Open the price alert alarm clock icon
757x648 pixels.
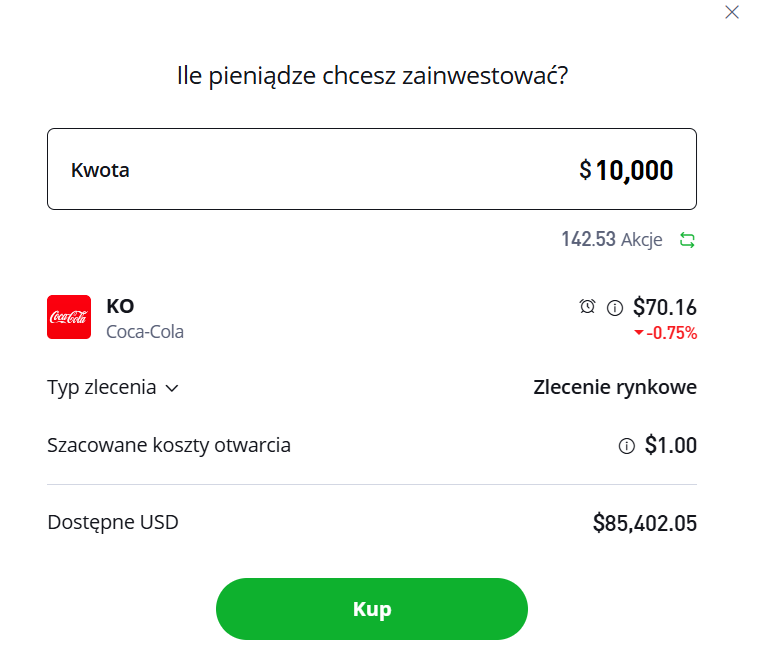tap(587, 306)
